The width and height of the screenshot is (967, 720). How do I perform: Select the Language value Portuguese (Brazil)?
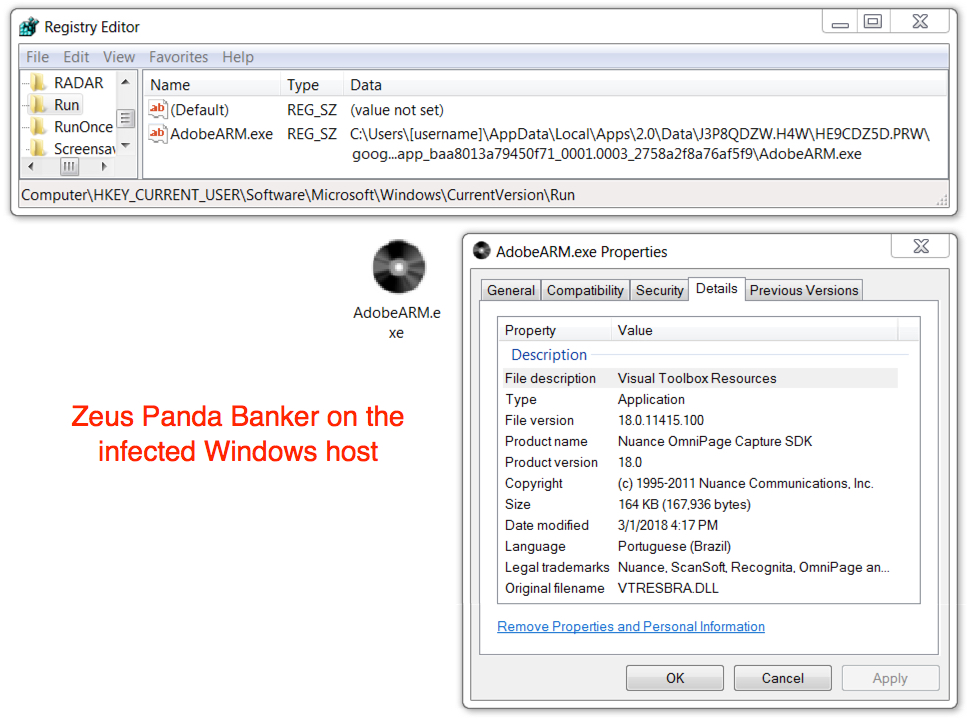click(x=674, y=546)
